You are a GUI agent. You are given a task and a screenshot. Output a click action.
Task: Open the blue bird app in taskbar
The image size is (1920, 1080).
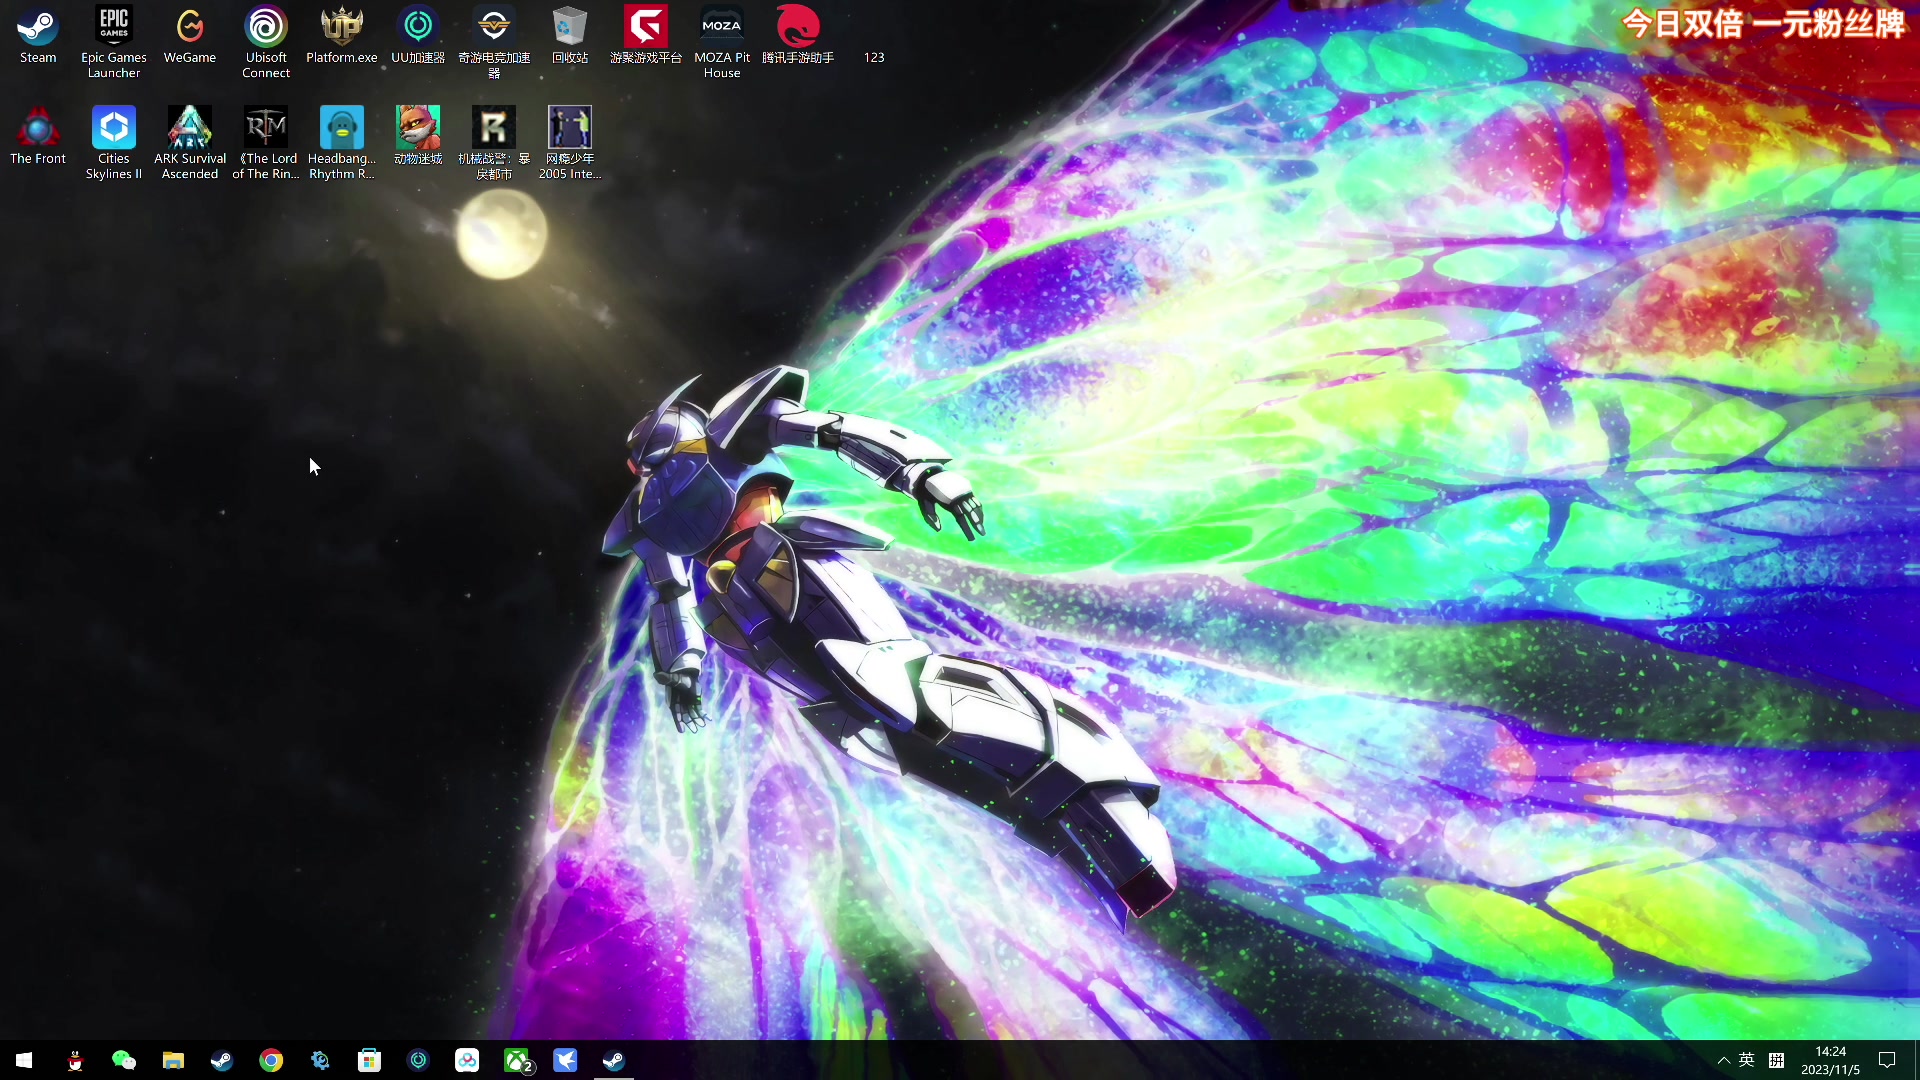pos(565,1060)
